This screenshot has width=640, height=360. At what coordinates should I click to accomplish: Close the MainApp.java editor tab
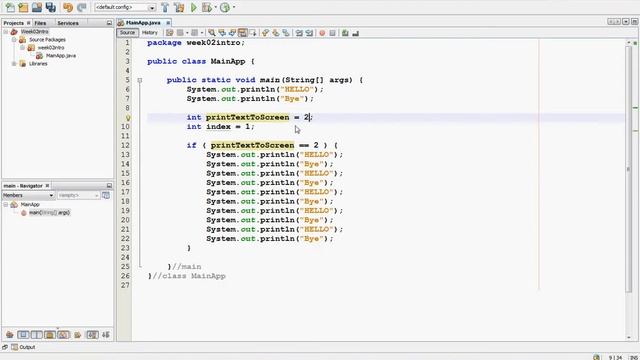(x=168, y=23)
